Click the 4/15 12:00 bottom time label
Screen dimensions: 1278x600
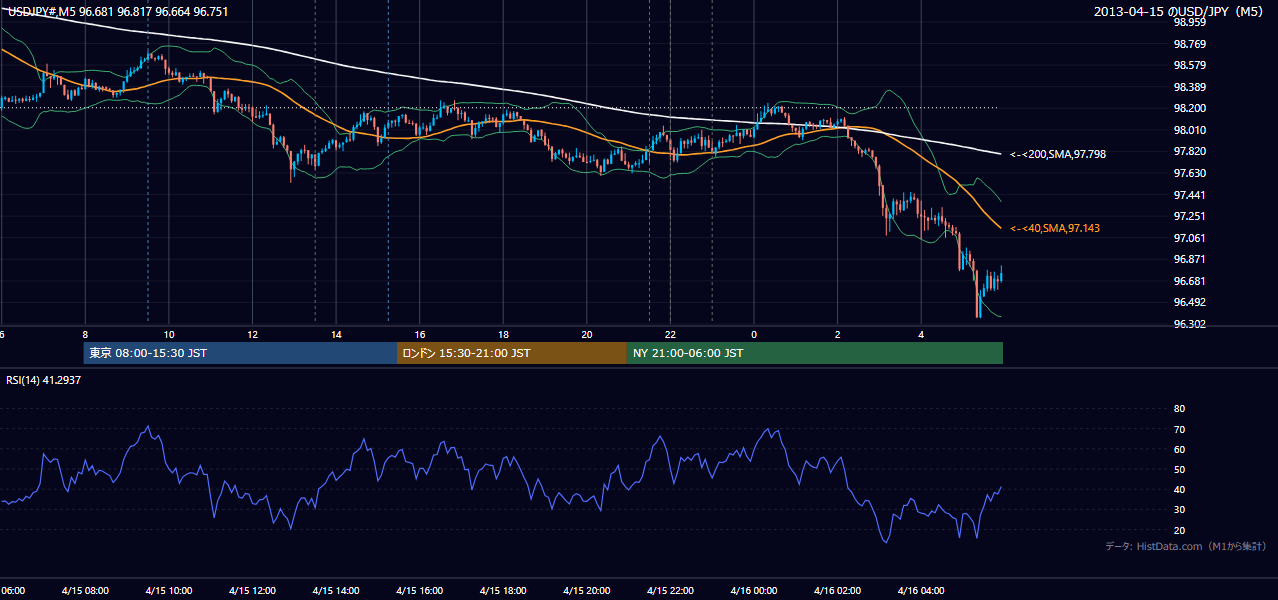[252, 590]
